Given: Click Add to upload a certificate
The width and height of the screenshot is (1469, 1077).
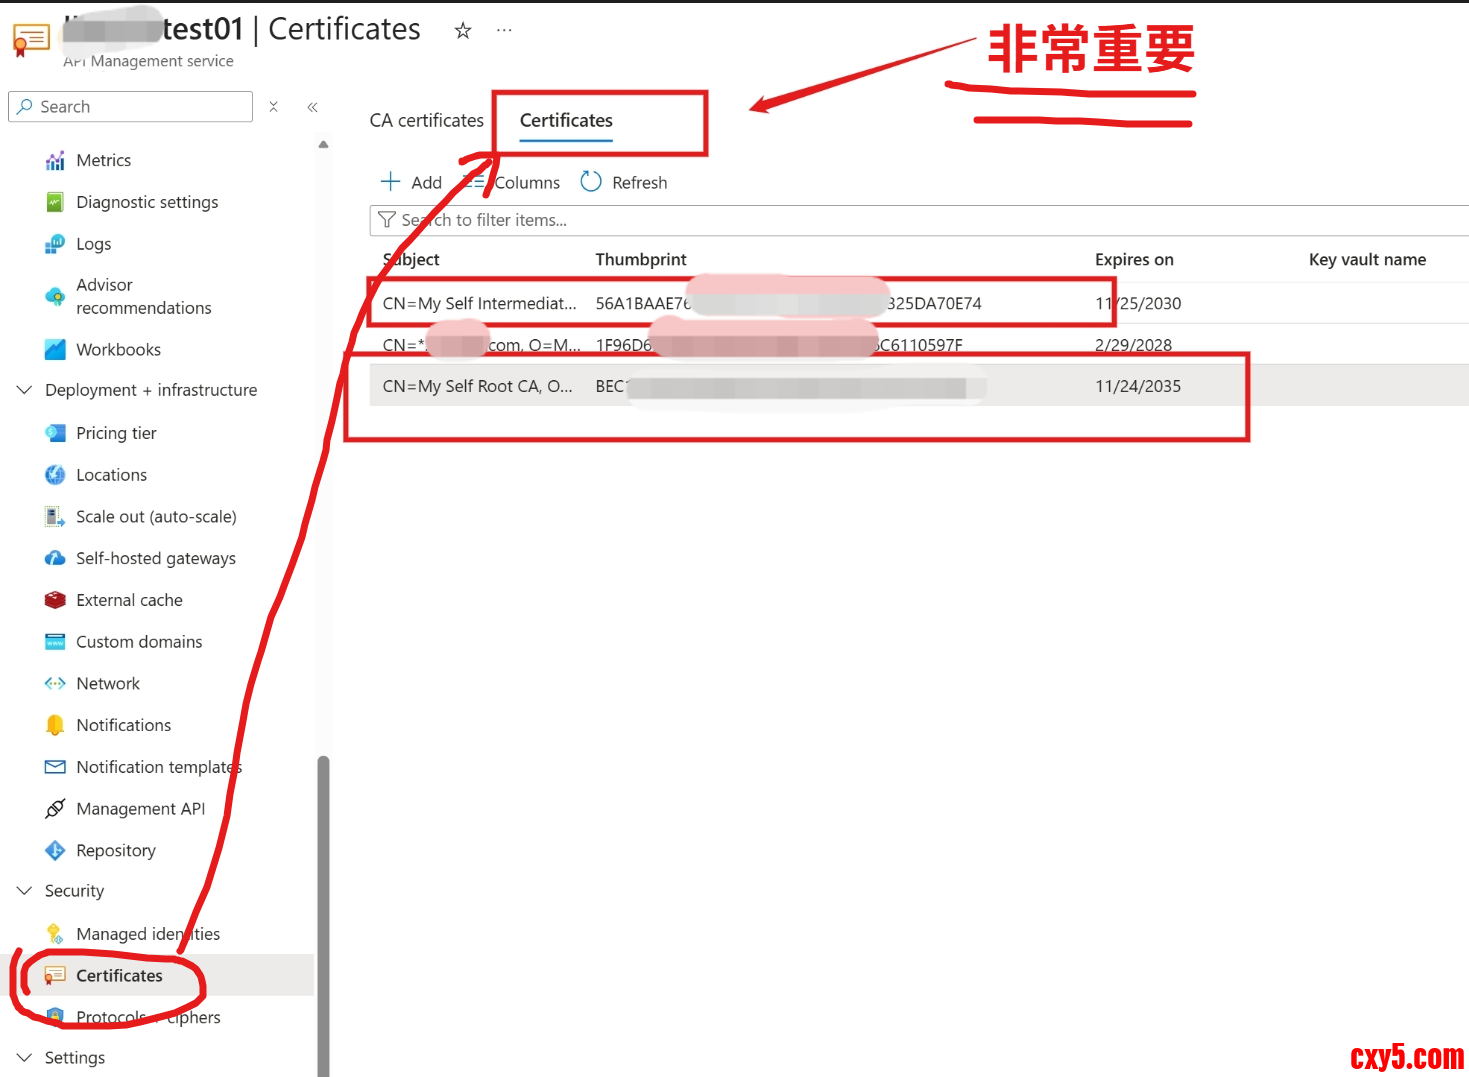Looking at the screenshot, I should (412, 183).
